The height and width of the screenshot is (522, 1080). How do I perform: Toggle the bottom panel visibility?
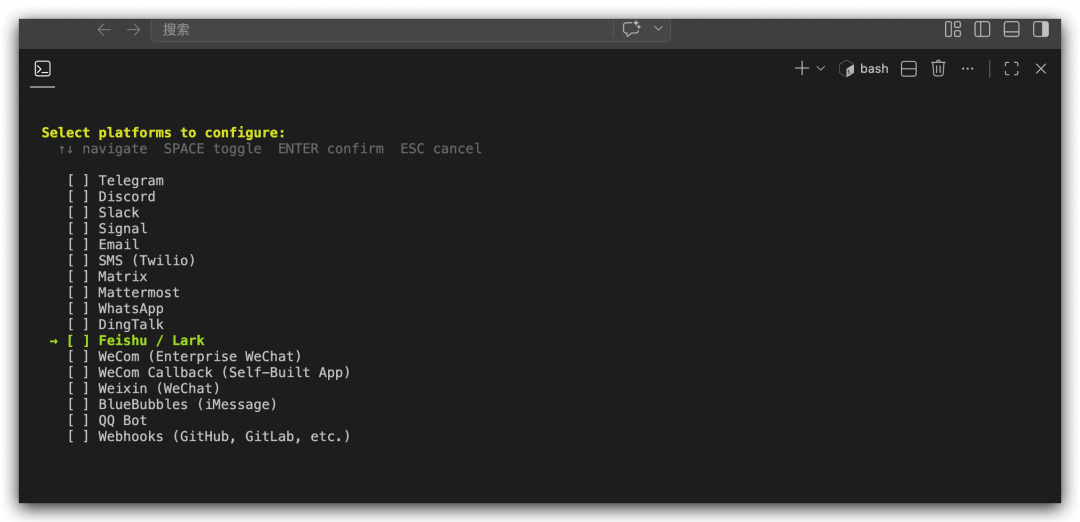[1011, 29]
